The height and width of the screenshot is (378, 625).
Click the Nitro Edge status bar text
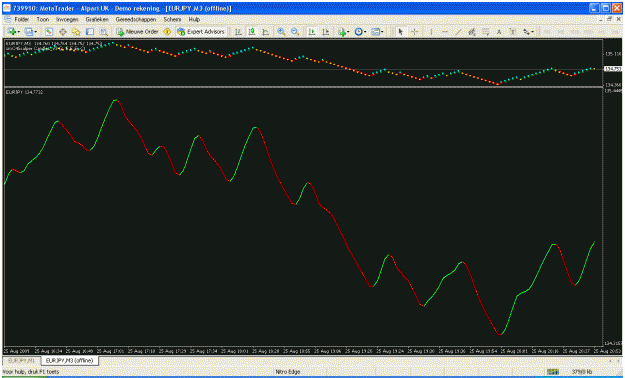pyautogui.click(x=287, y=372)
